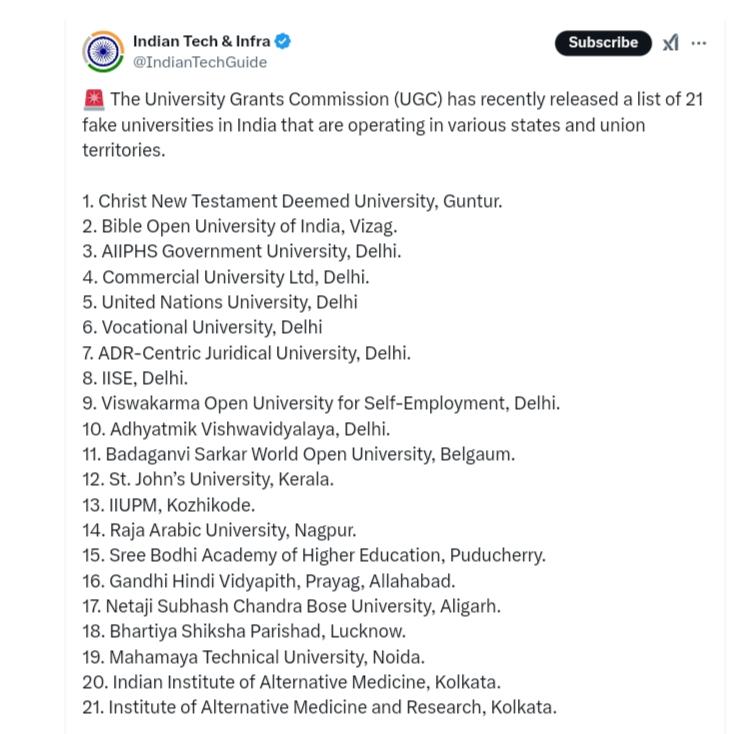Click the Badaganvi Sarkar World Open University line
Screen dimensions: 738x734
click(x=299, y=454)
